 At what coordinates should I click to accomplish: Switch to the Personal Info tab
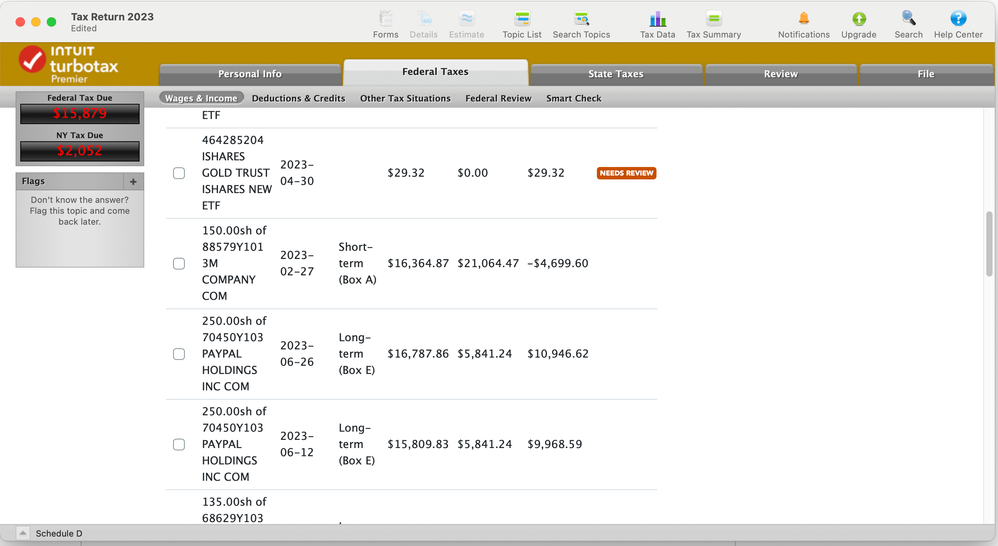[250, 74]
